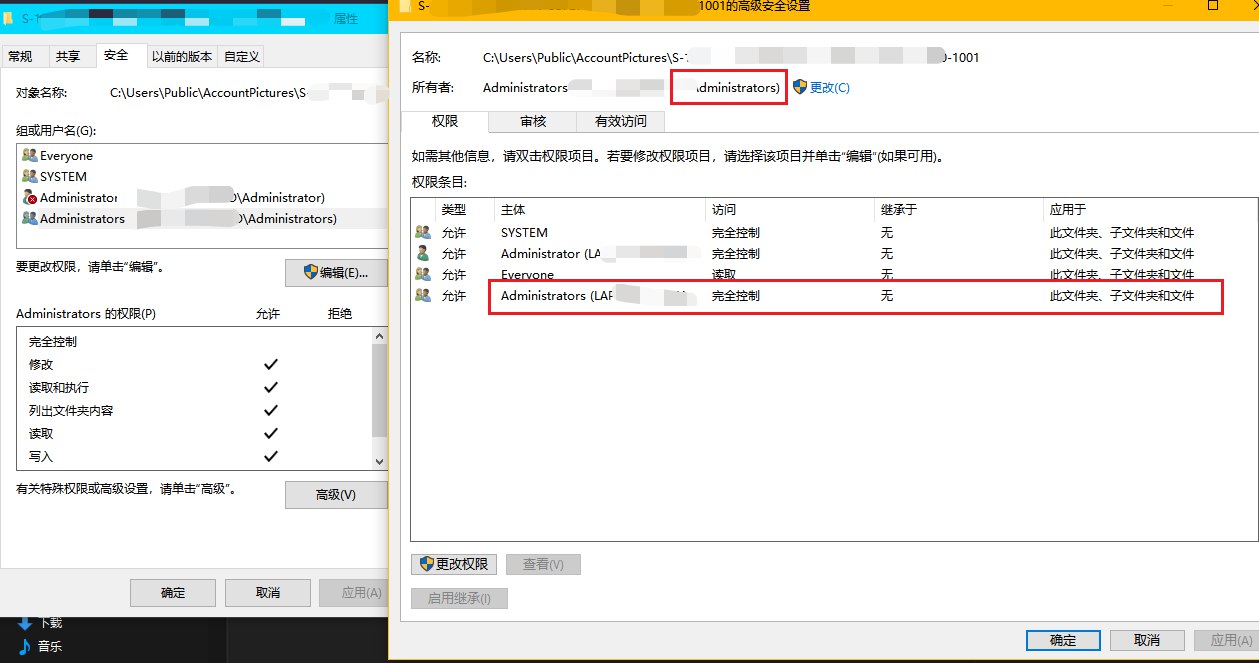
Task: Click the 主体 column header
Action: pos(600,210)
